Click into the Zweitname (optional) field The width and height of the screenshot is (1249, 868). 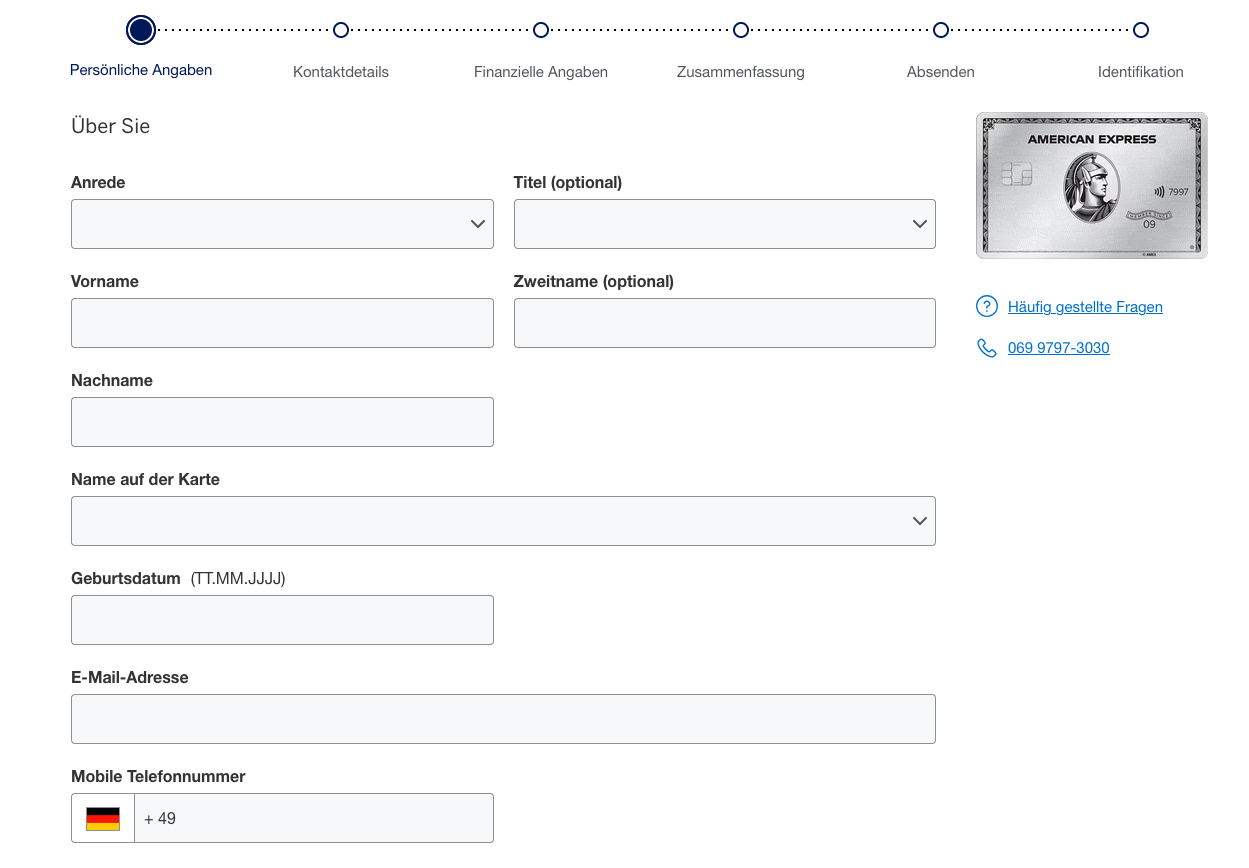pos(724,323)
